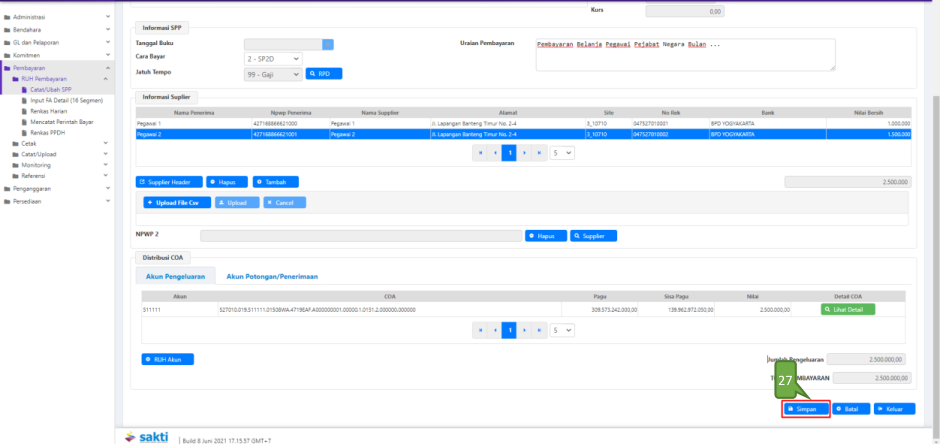The height and width of the screenshot is (444, 940).
Task: Click Upload File Csv button
Action: coord(177,202)
